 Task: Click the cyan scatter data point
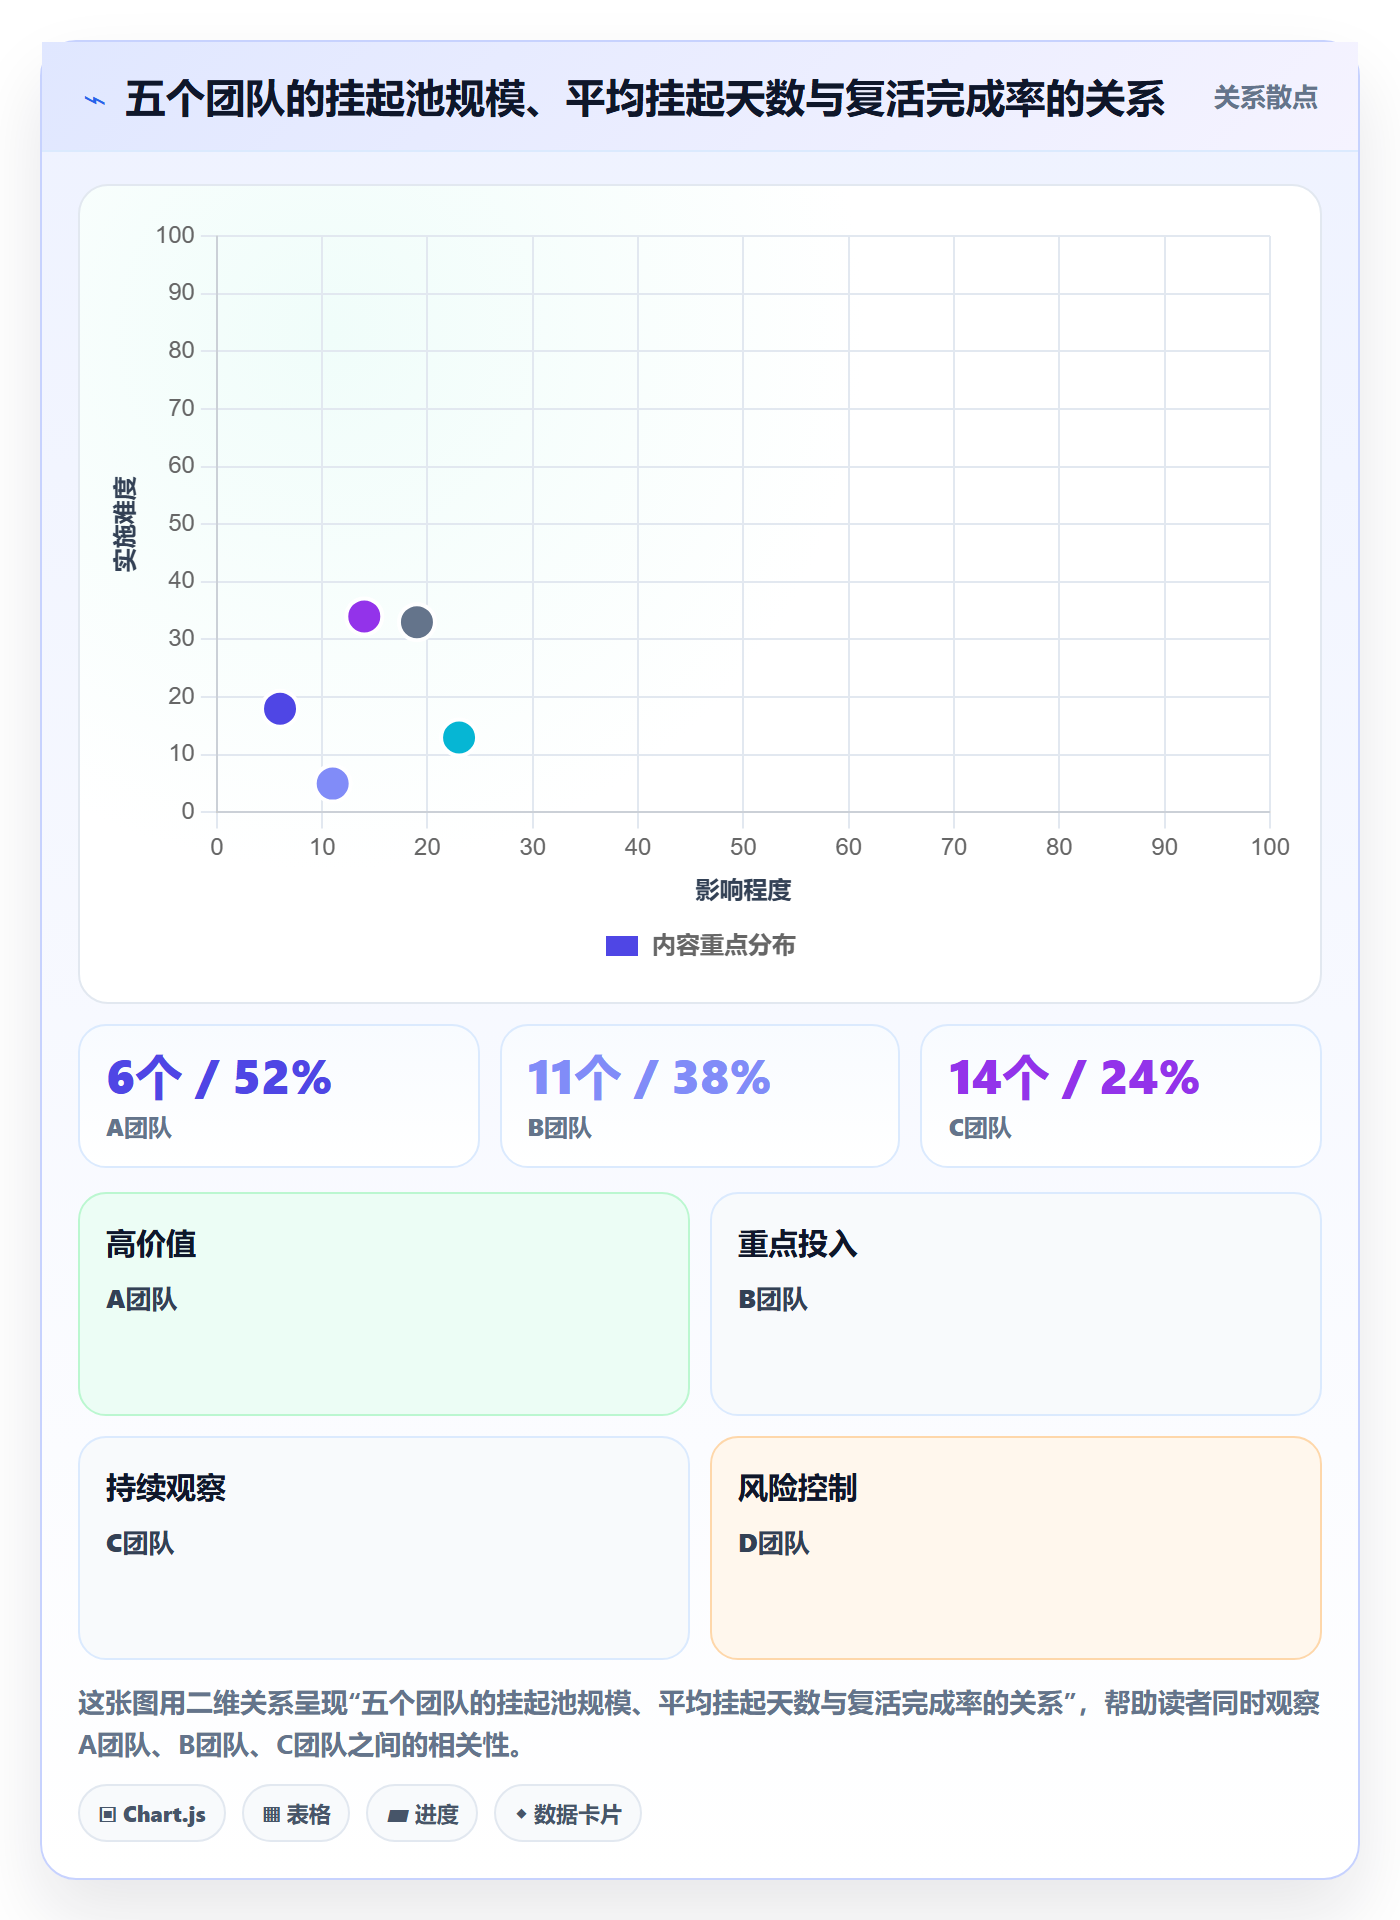(459, 737)
